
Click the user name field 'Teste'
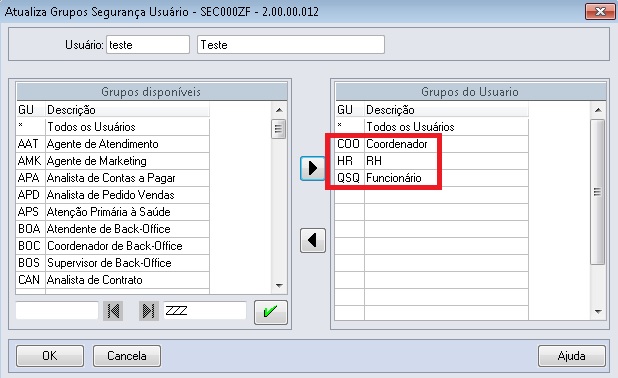[x=291, y=45]
